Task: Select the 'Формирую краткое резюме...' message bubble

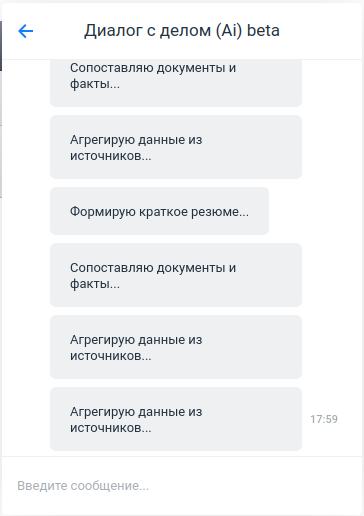Action: point(159,211)
